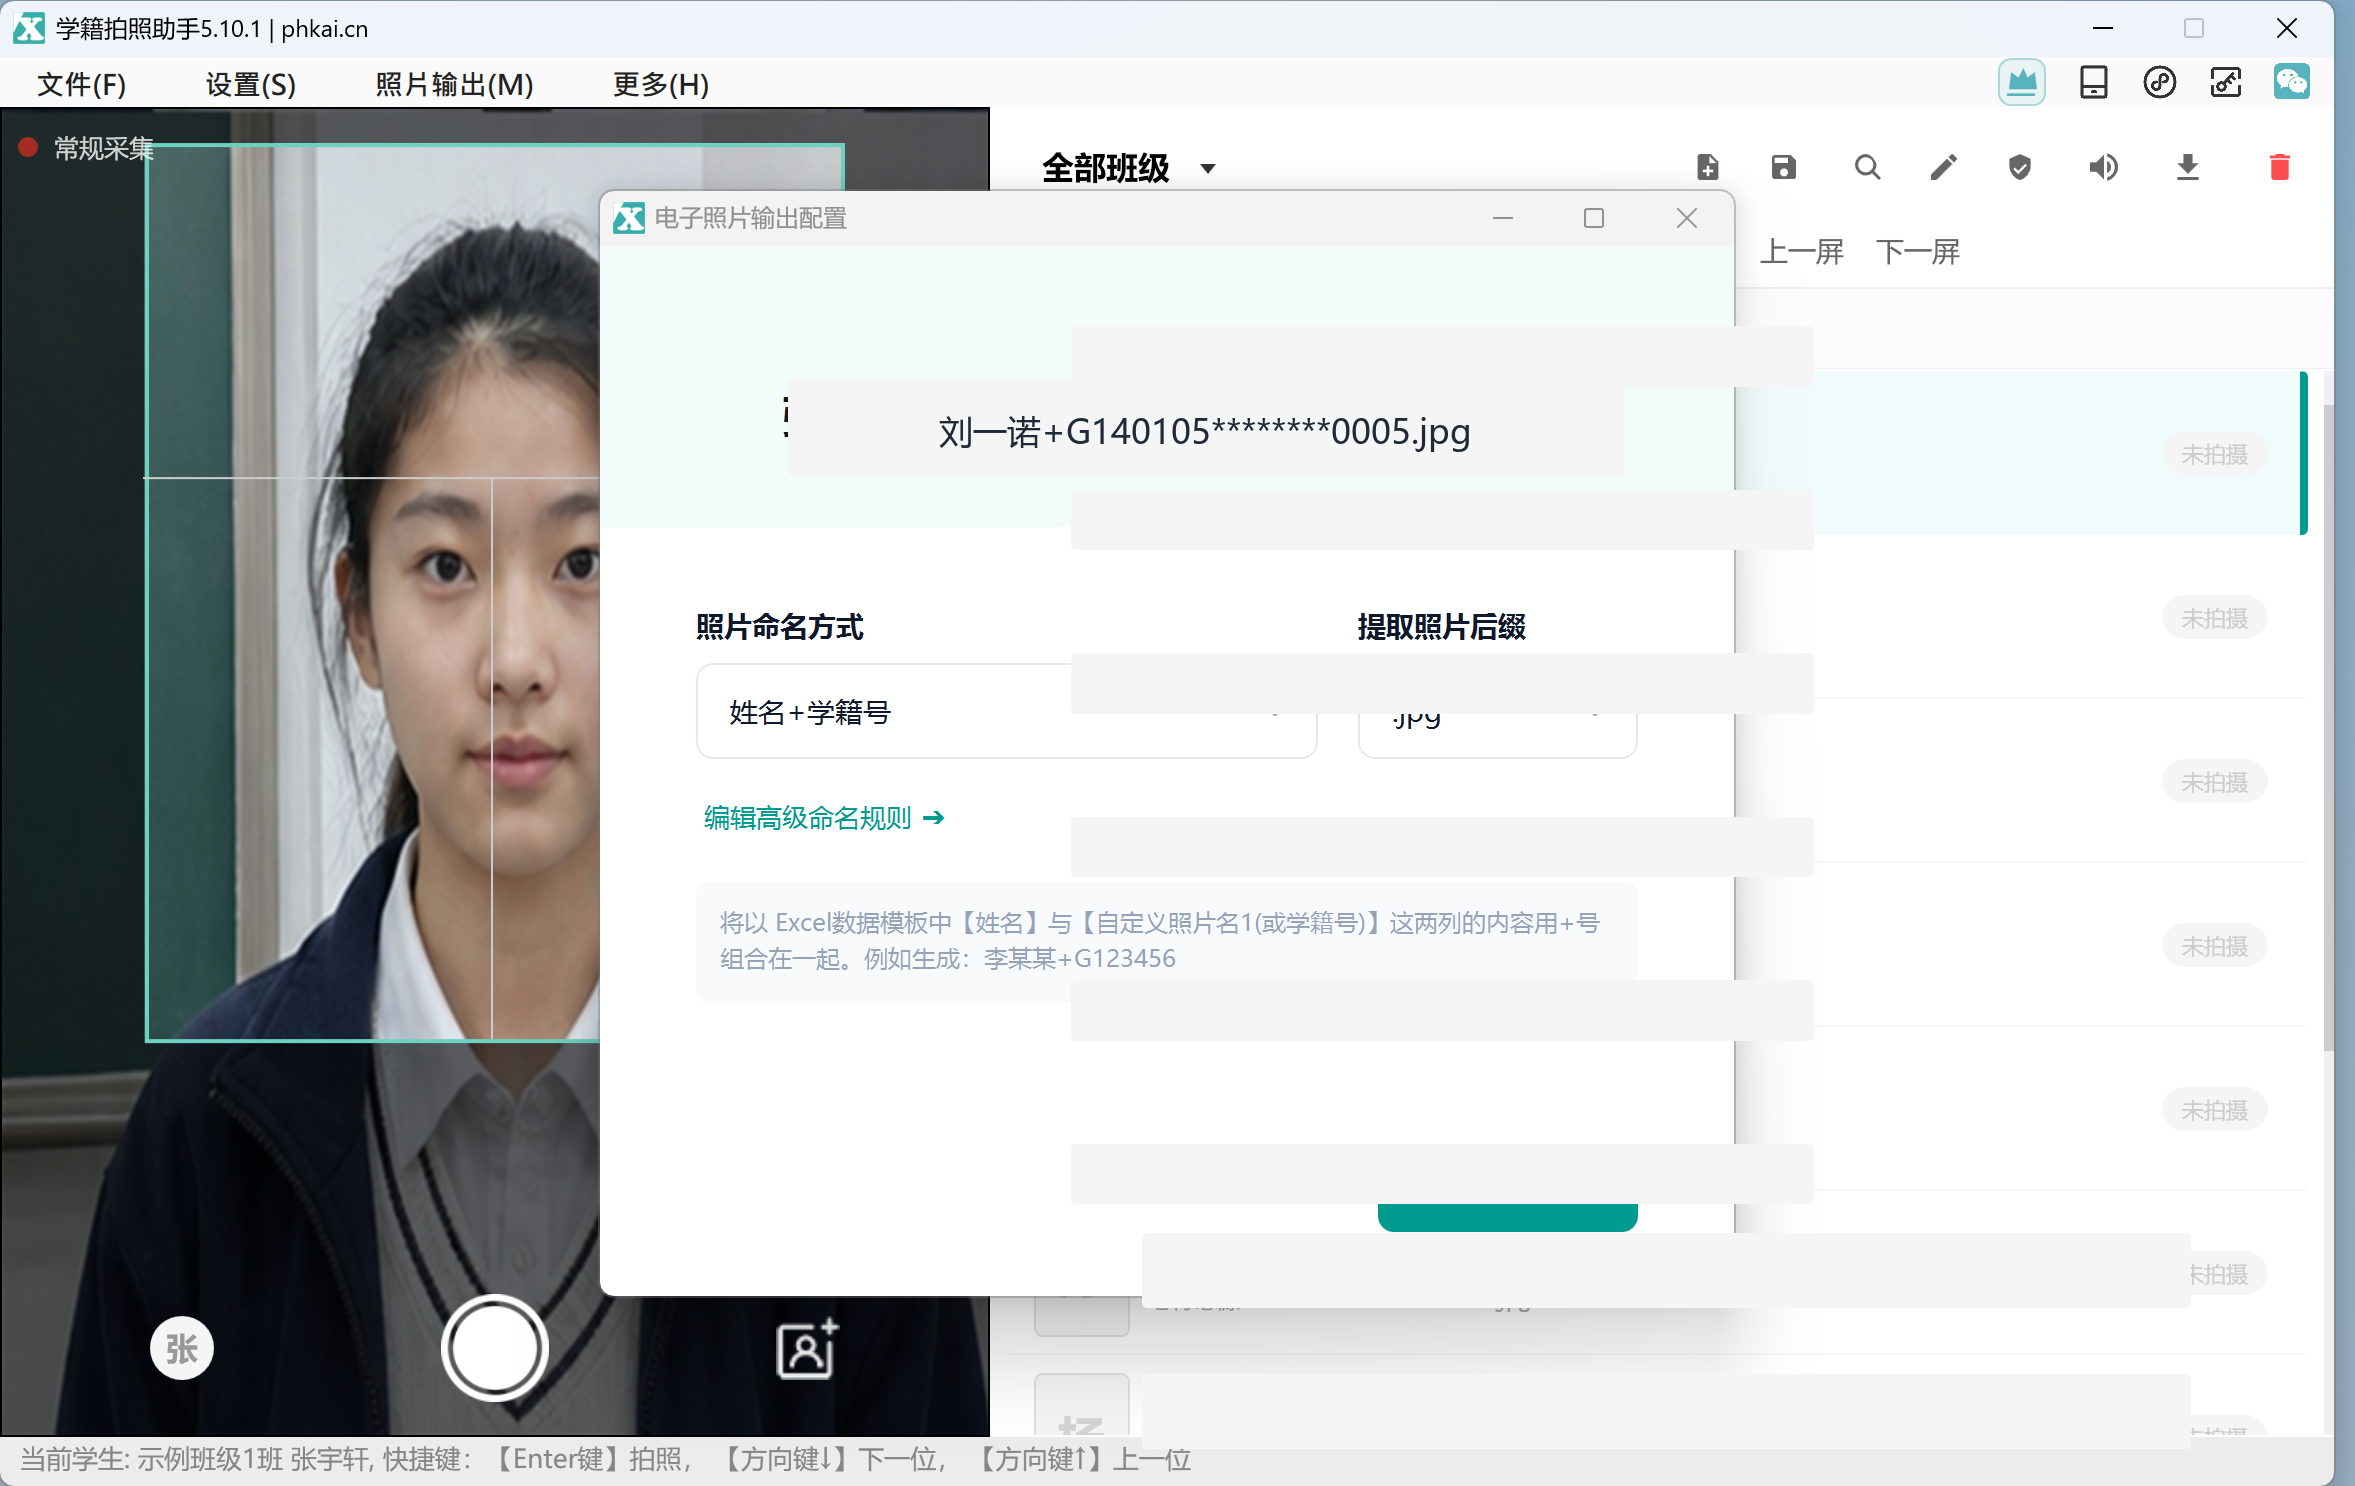Maximize the 电子照片输出配置 dialog

coord(1594,218)
